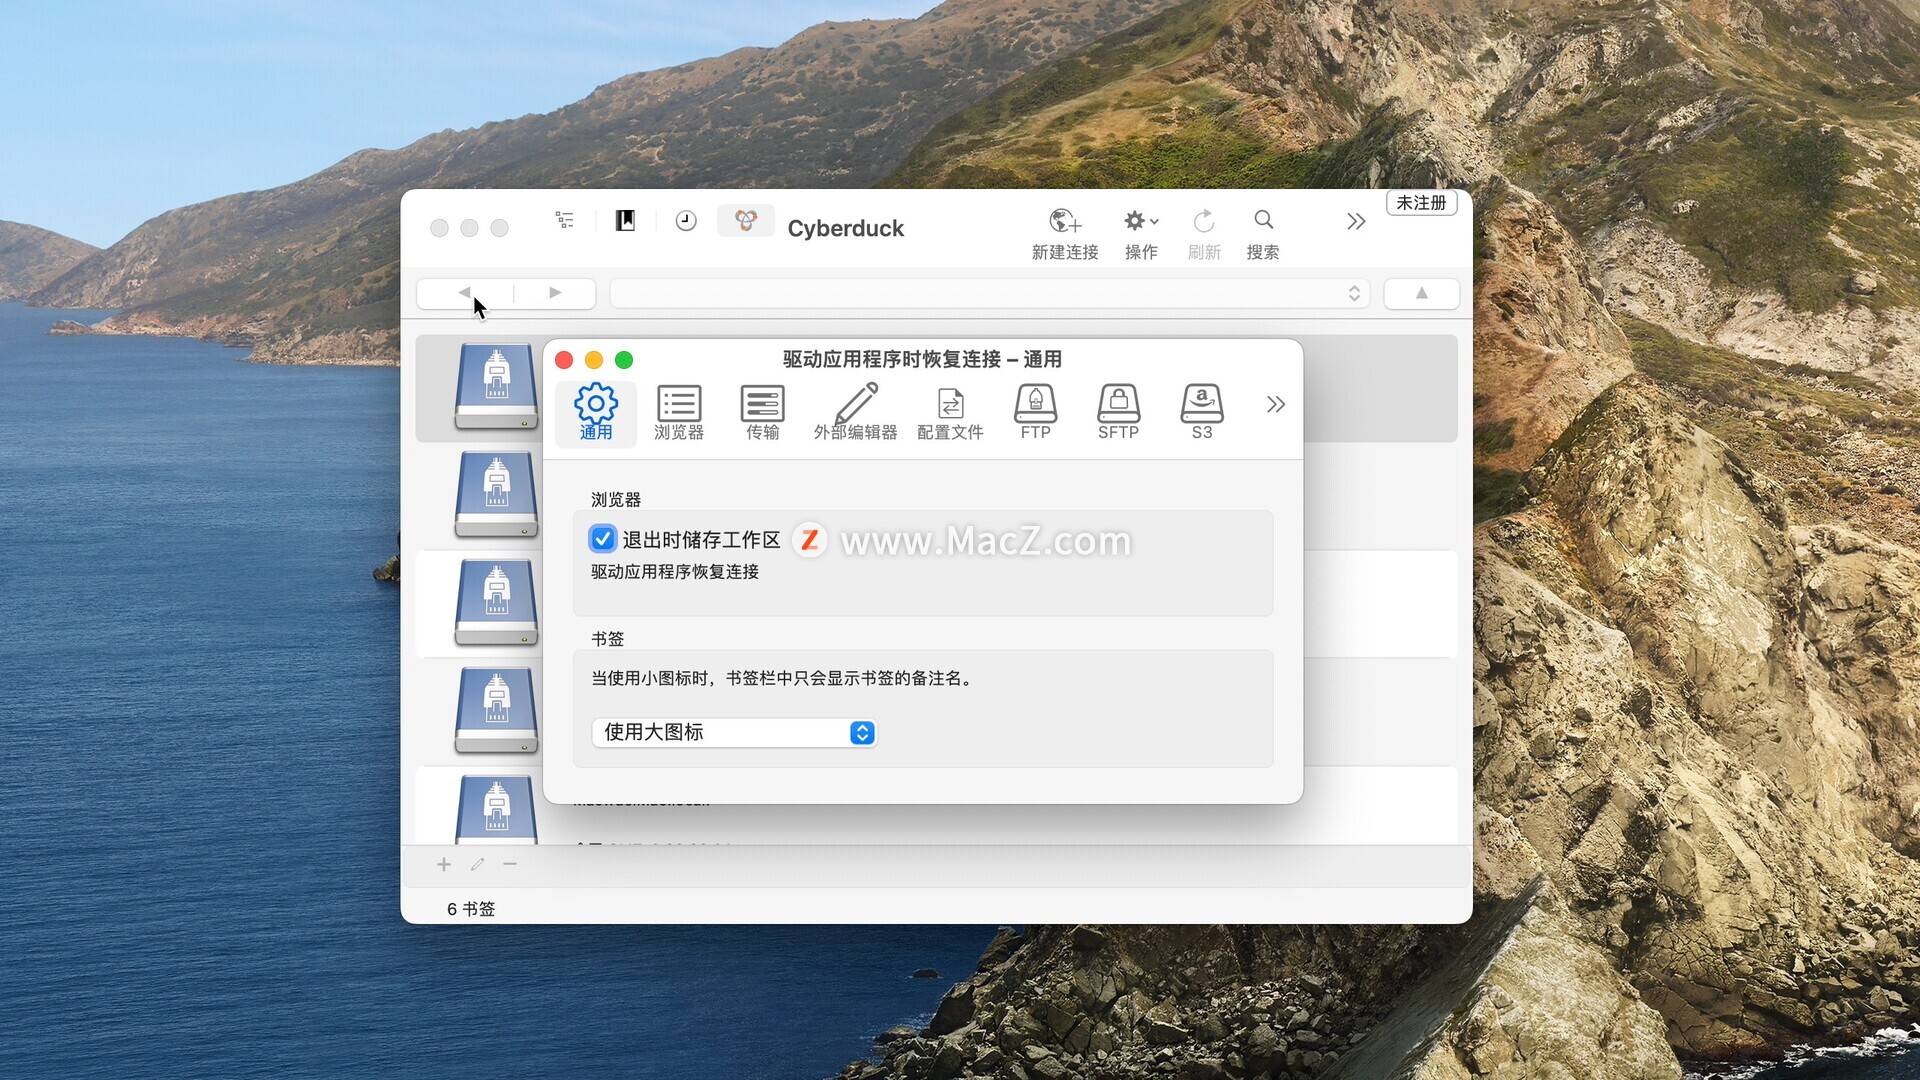This screenshot has height=1080, width=1920.
Task: Switch to Bonjour view icon
Action: tap(746, 221)
